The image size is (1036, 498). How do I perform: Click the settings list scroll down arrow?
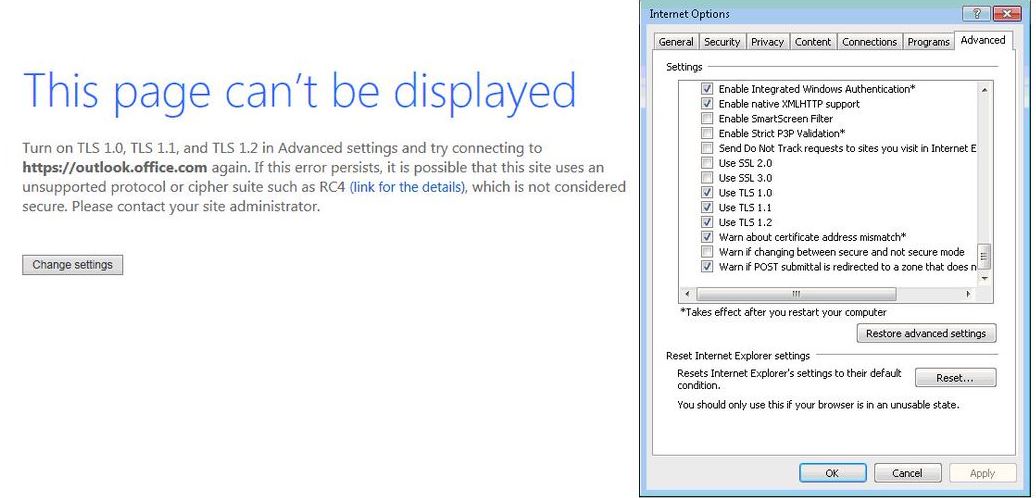(984, 279)
